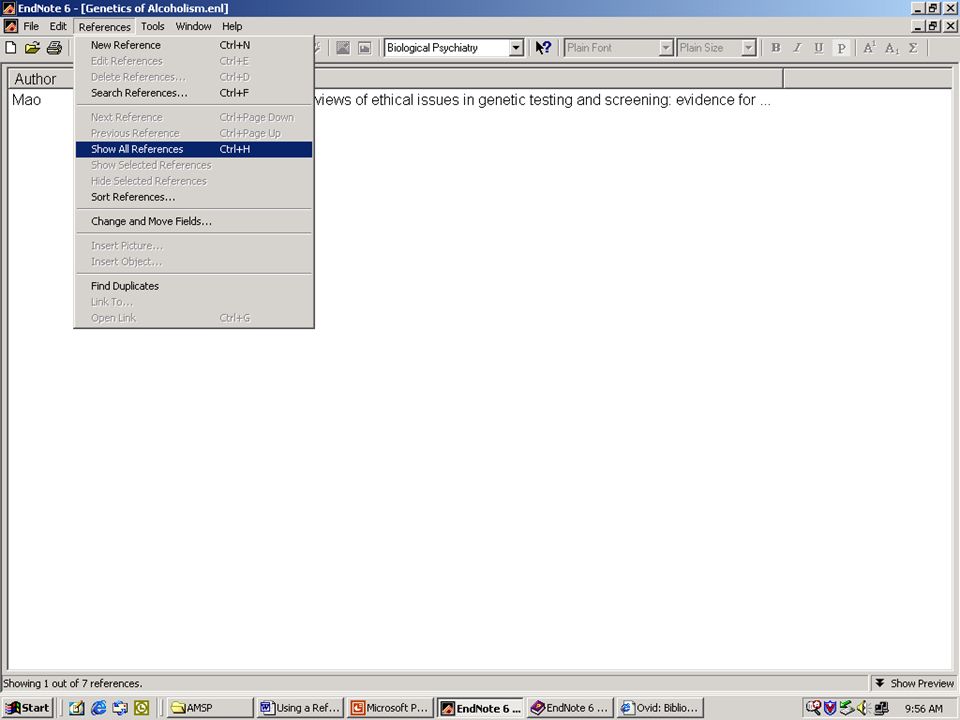
Task: Launch Internet Explorer from quick launch
Action: click(x=98, y=708)
